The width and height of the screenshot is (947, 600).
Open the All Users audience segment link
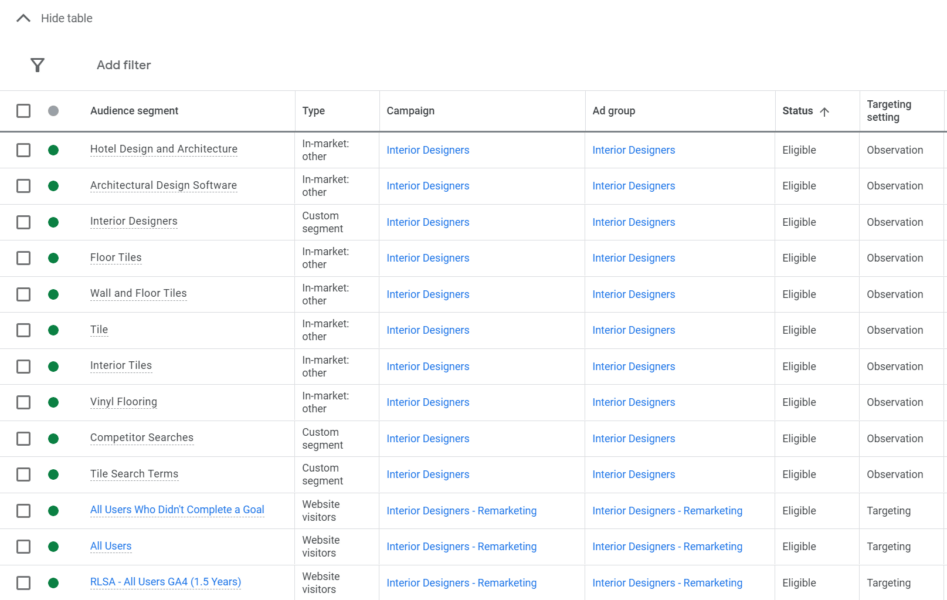[x=110, y=546]
